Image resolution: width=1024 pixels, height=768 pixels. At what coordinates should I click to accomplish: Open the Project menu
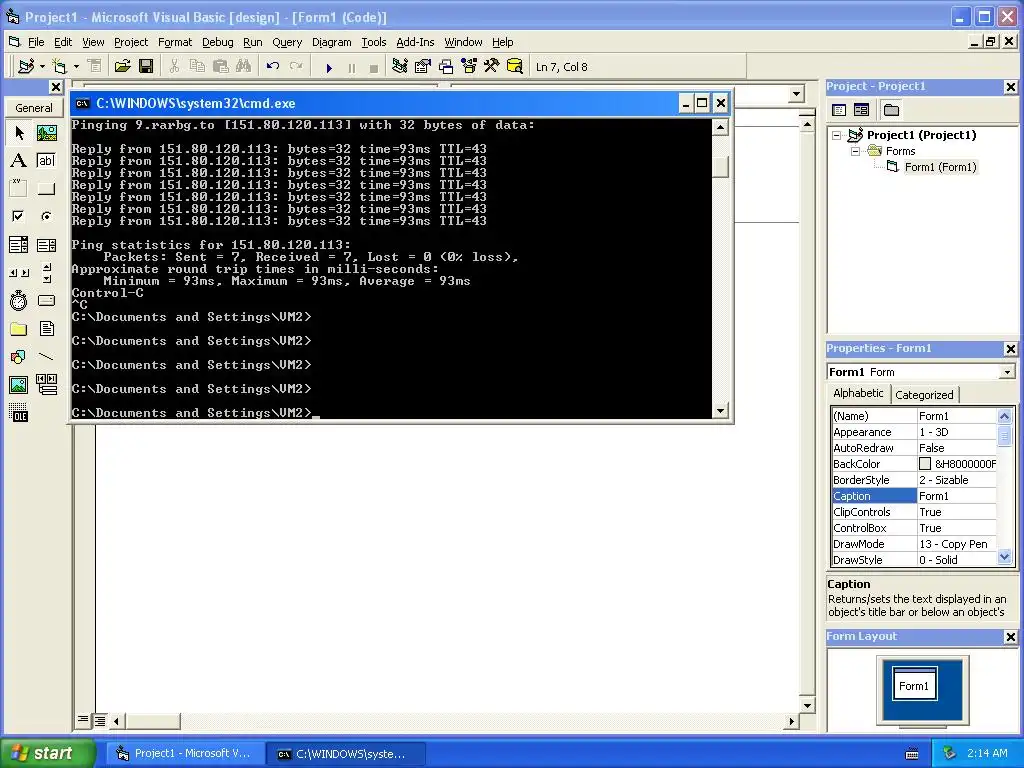131,42
